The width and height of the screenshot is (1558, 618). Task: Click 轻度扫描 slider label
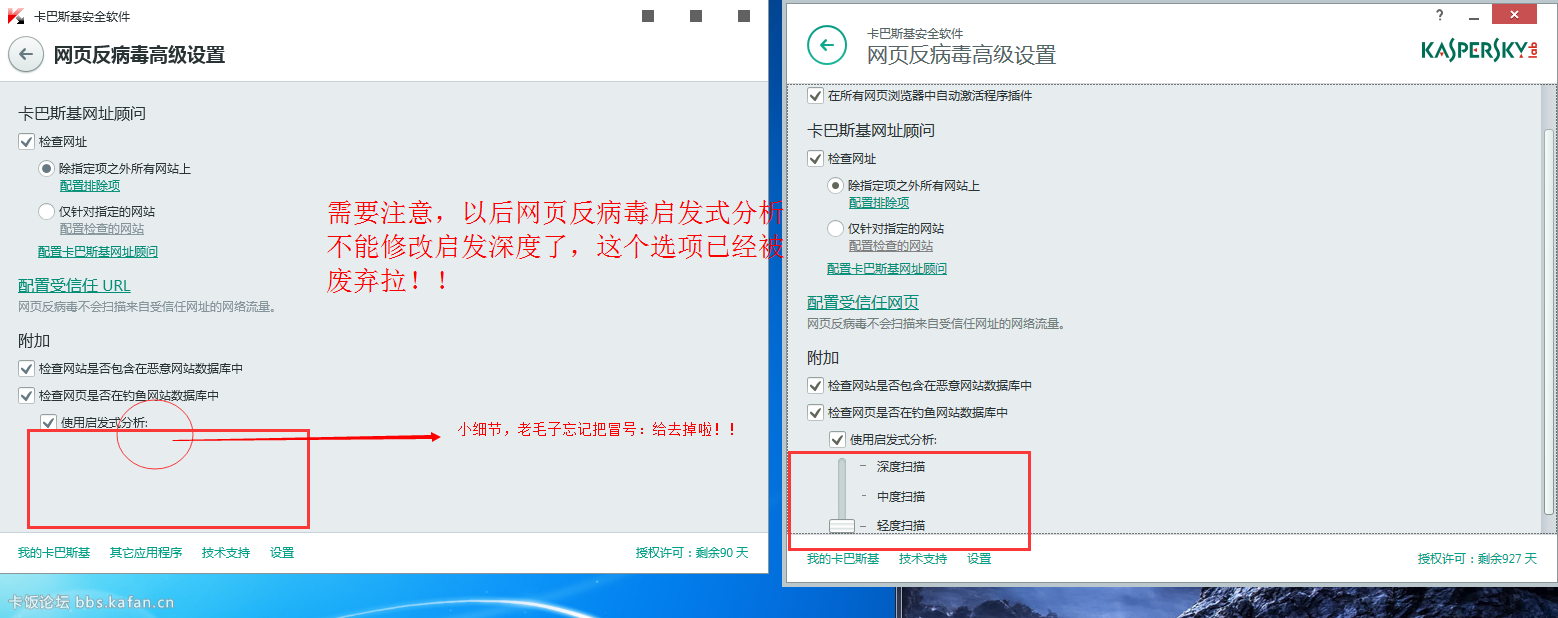(901, 526)
